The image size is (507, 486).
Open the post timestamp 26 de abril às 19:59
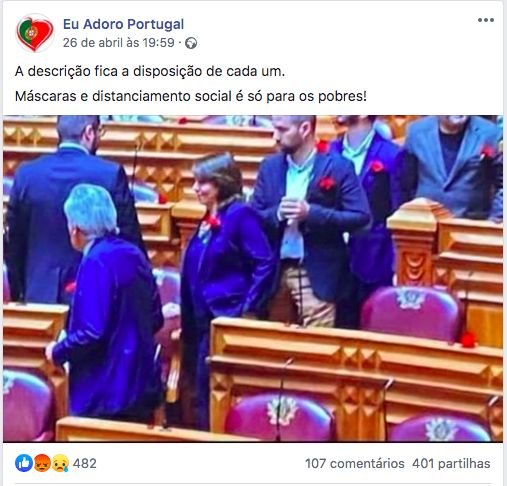119,43
